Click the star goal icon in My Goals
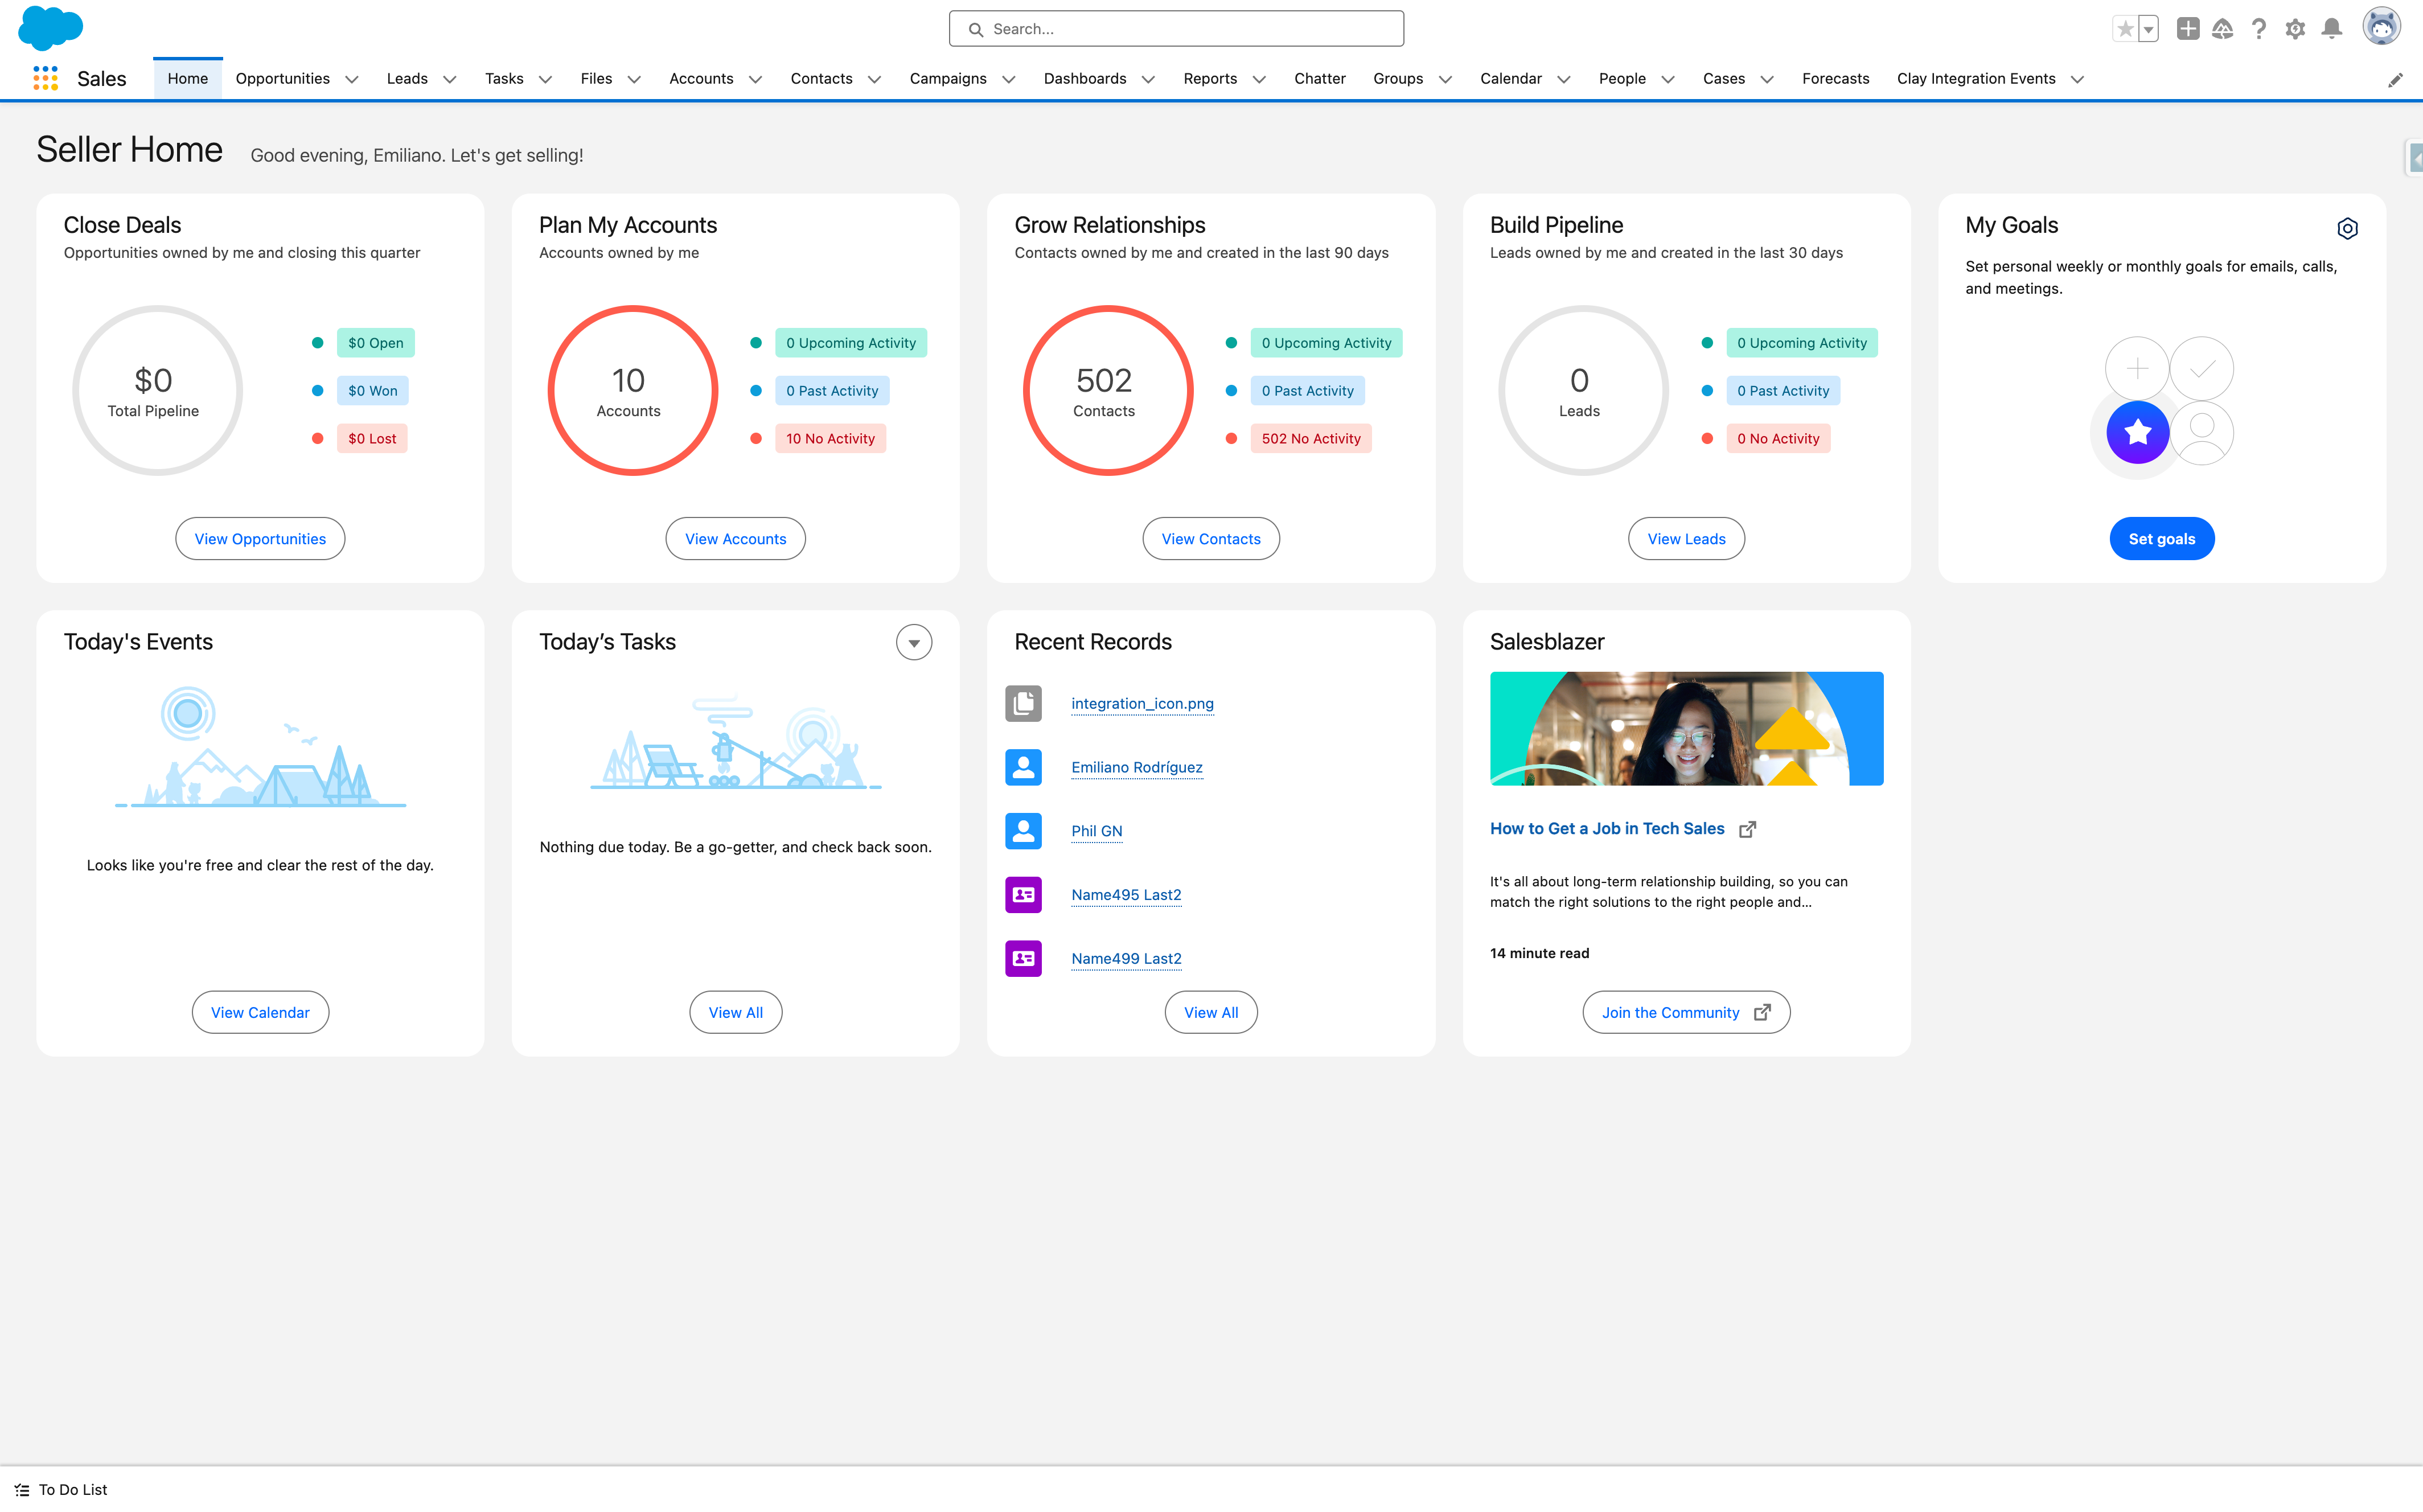 (x=2138, y=432)
